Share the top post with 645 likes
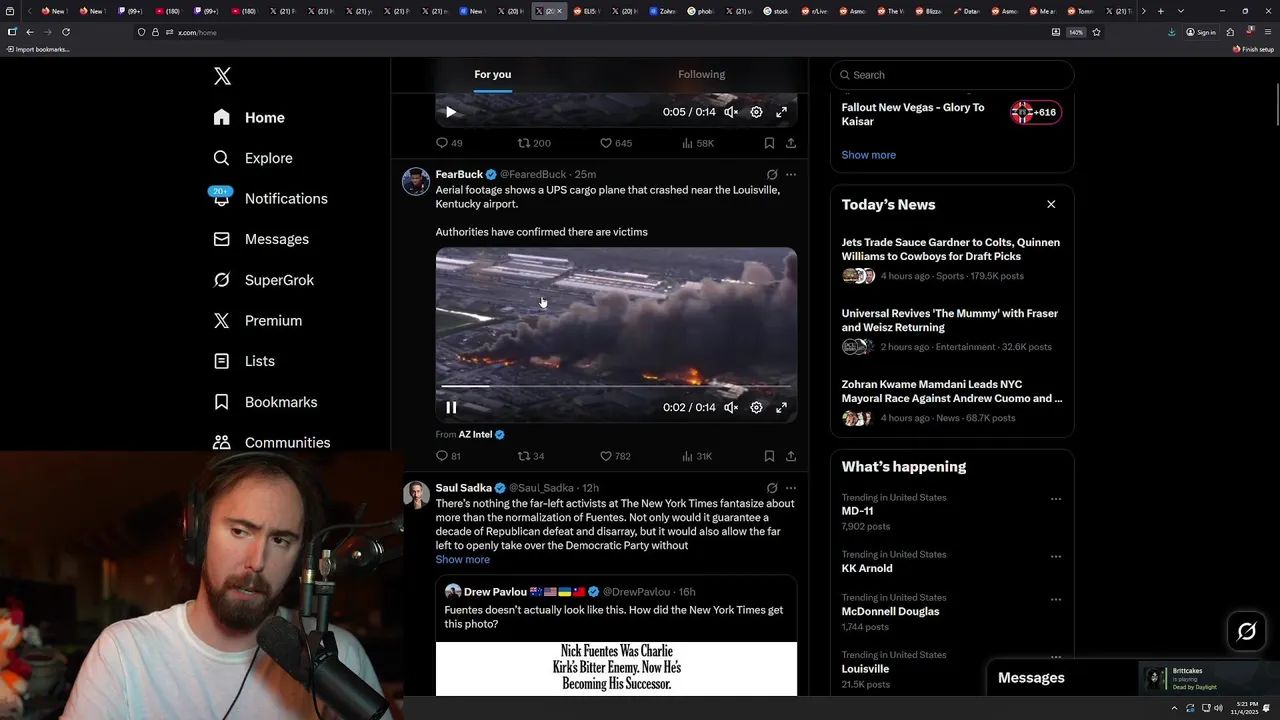Screen dimensions: 1280x720 pos(791,143)
